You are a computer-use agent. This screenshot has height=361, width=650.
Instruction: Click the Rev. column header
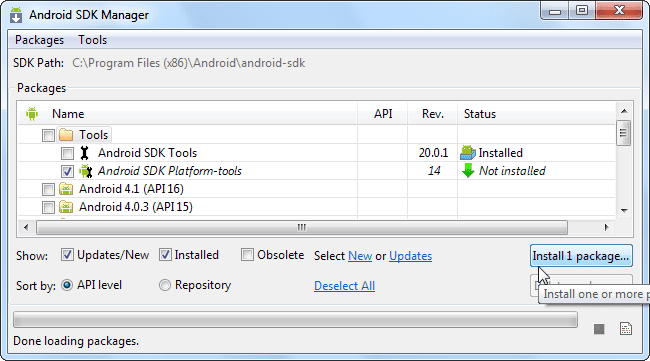coord(433,114)
